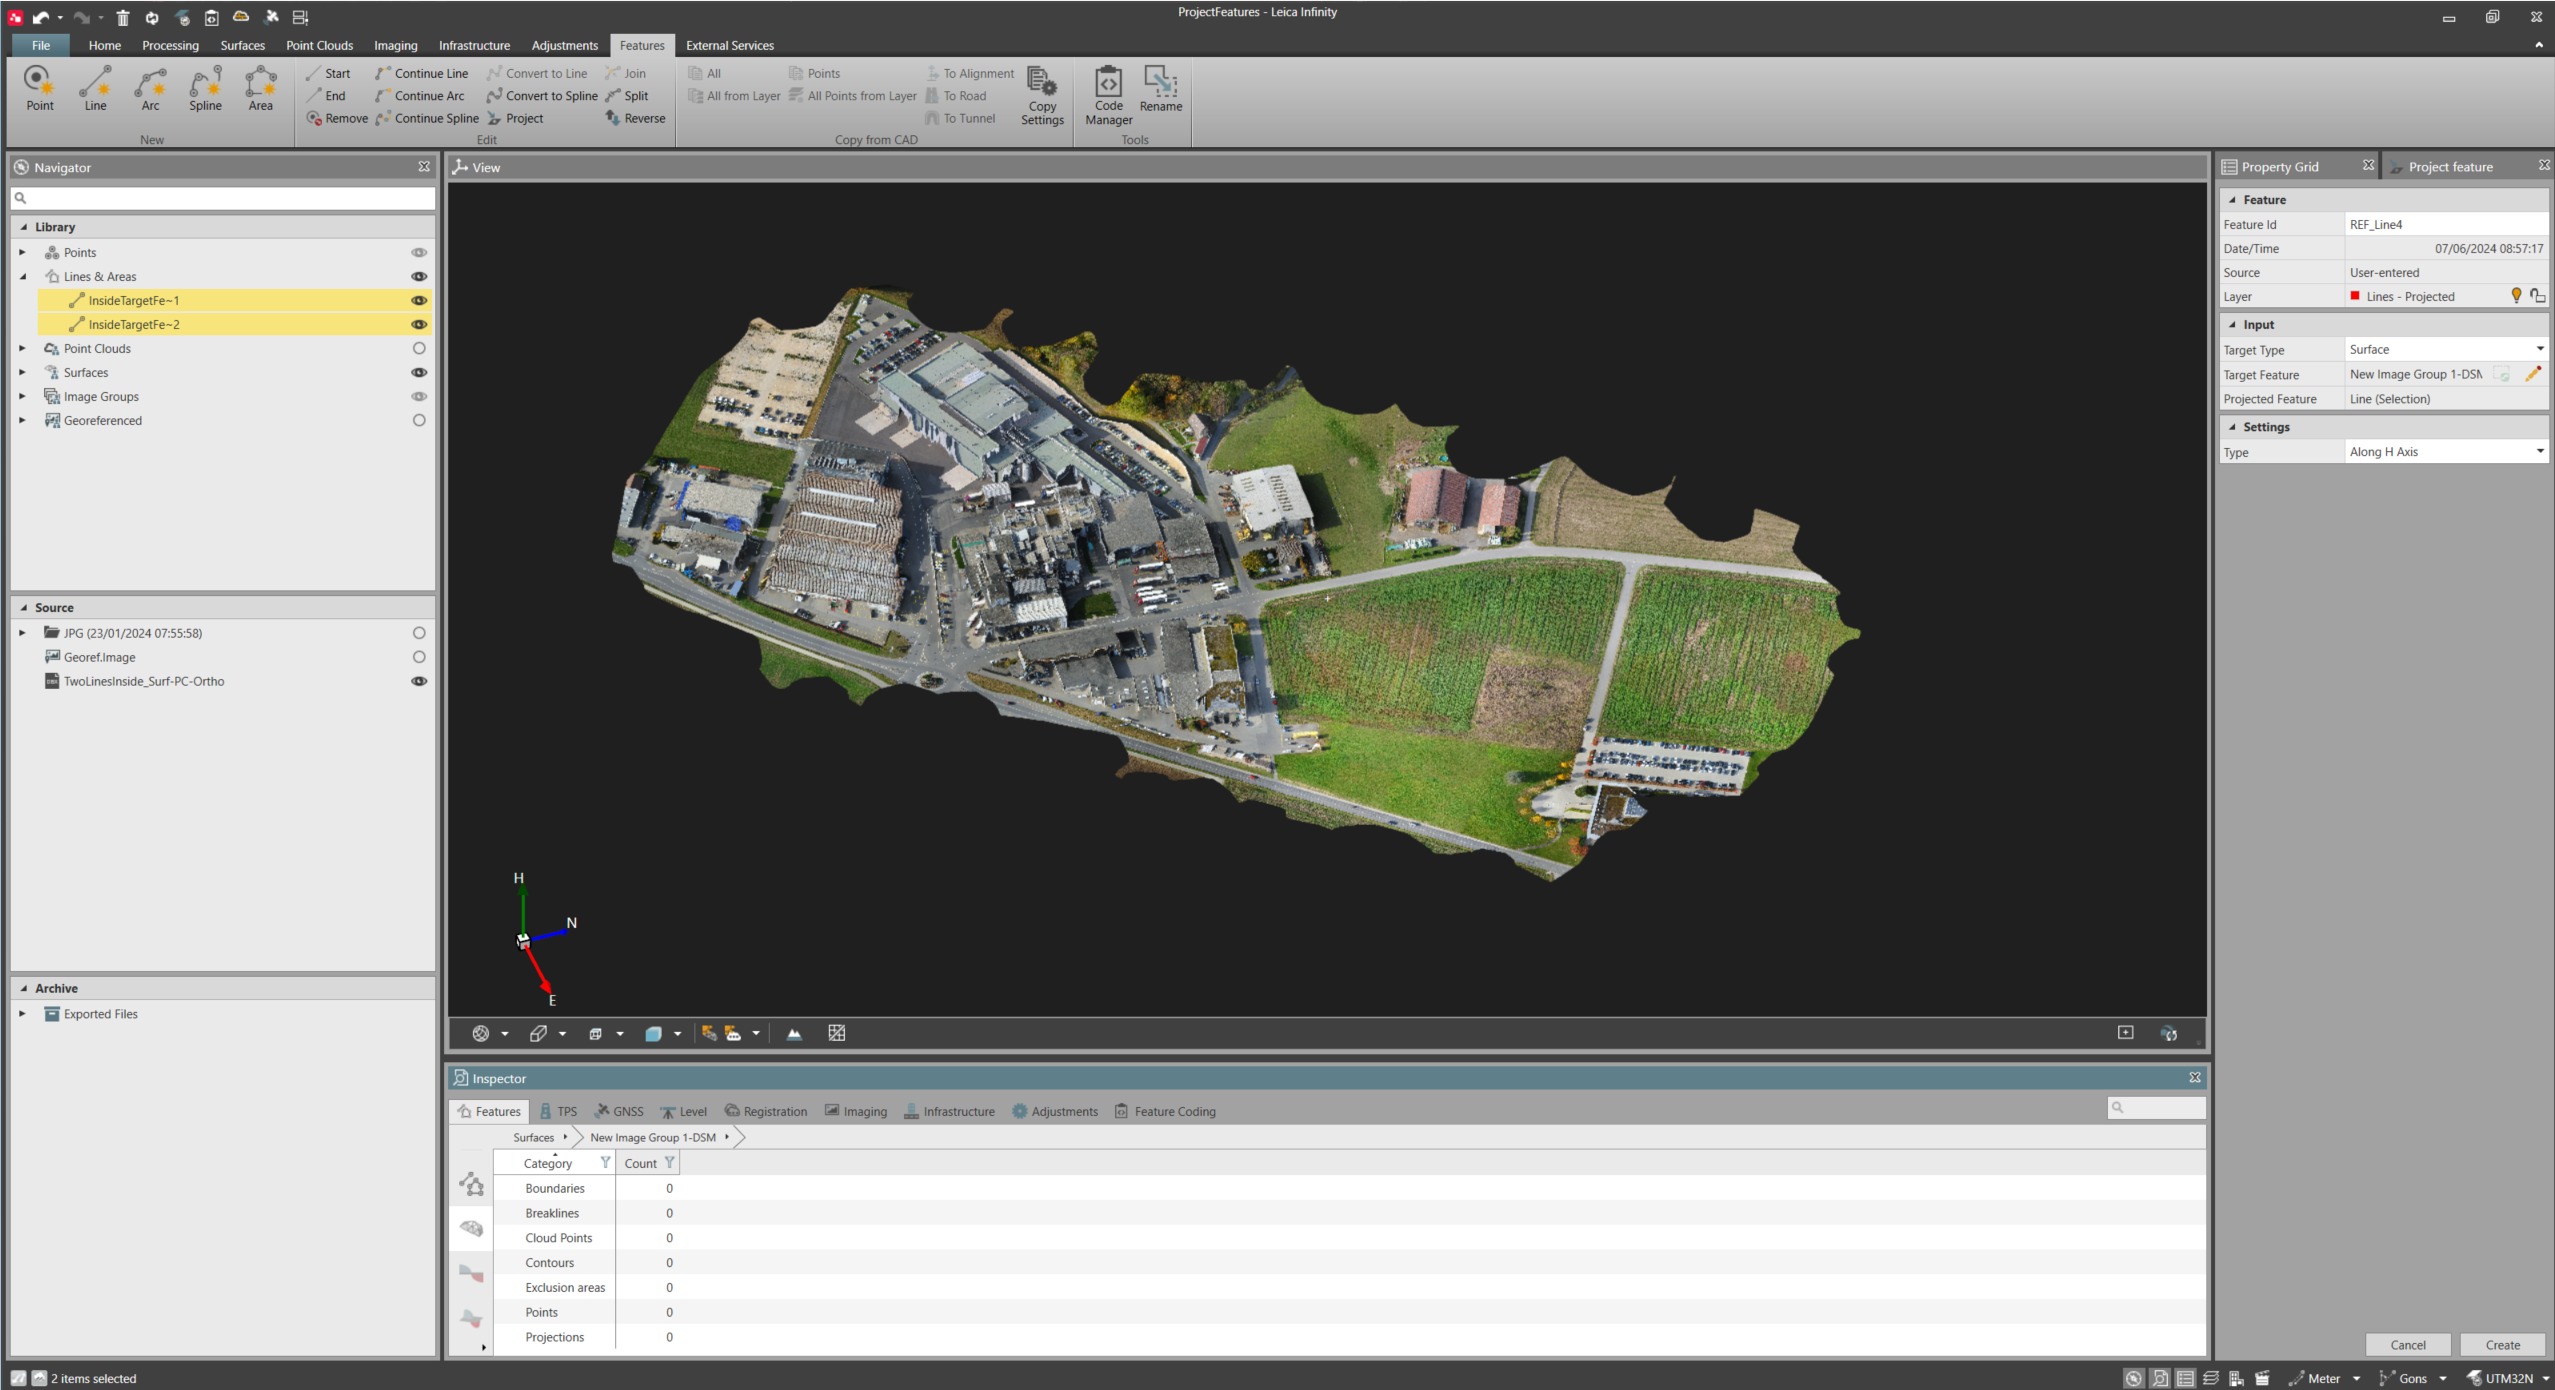Select the New Line feature tool
Image resolution: width=2555 pixels, height=1390 pixels.
point(95,89)
